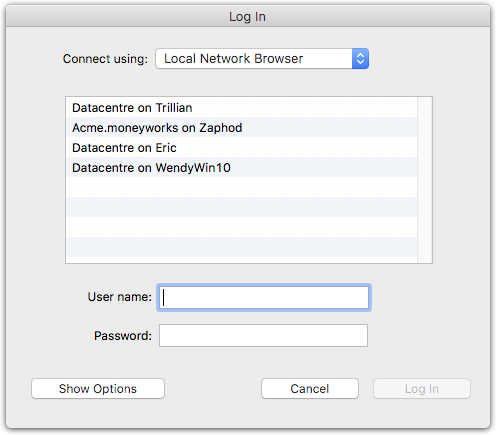Click the Connect using label
Screen dimensions: 496x435
(x=105, y=59)
